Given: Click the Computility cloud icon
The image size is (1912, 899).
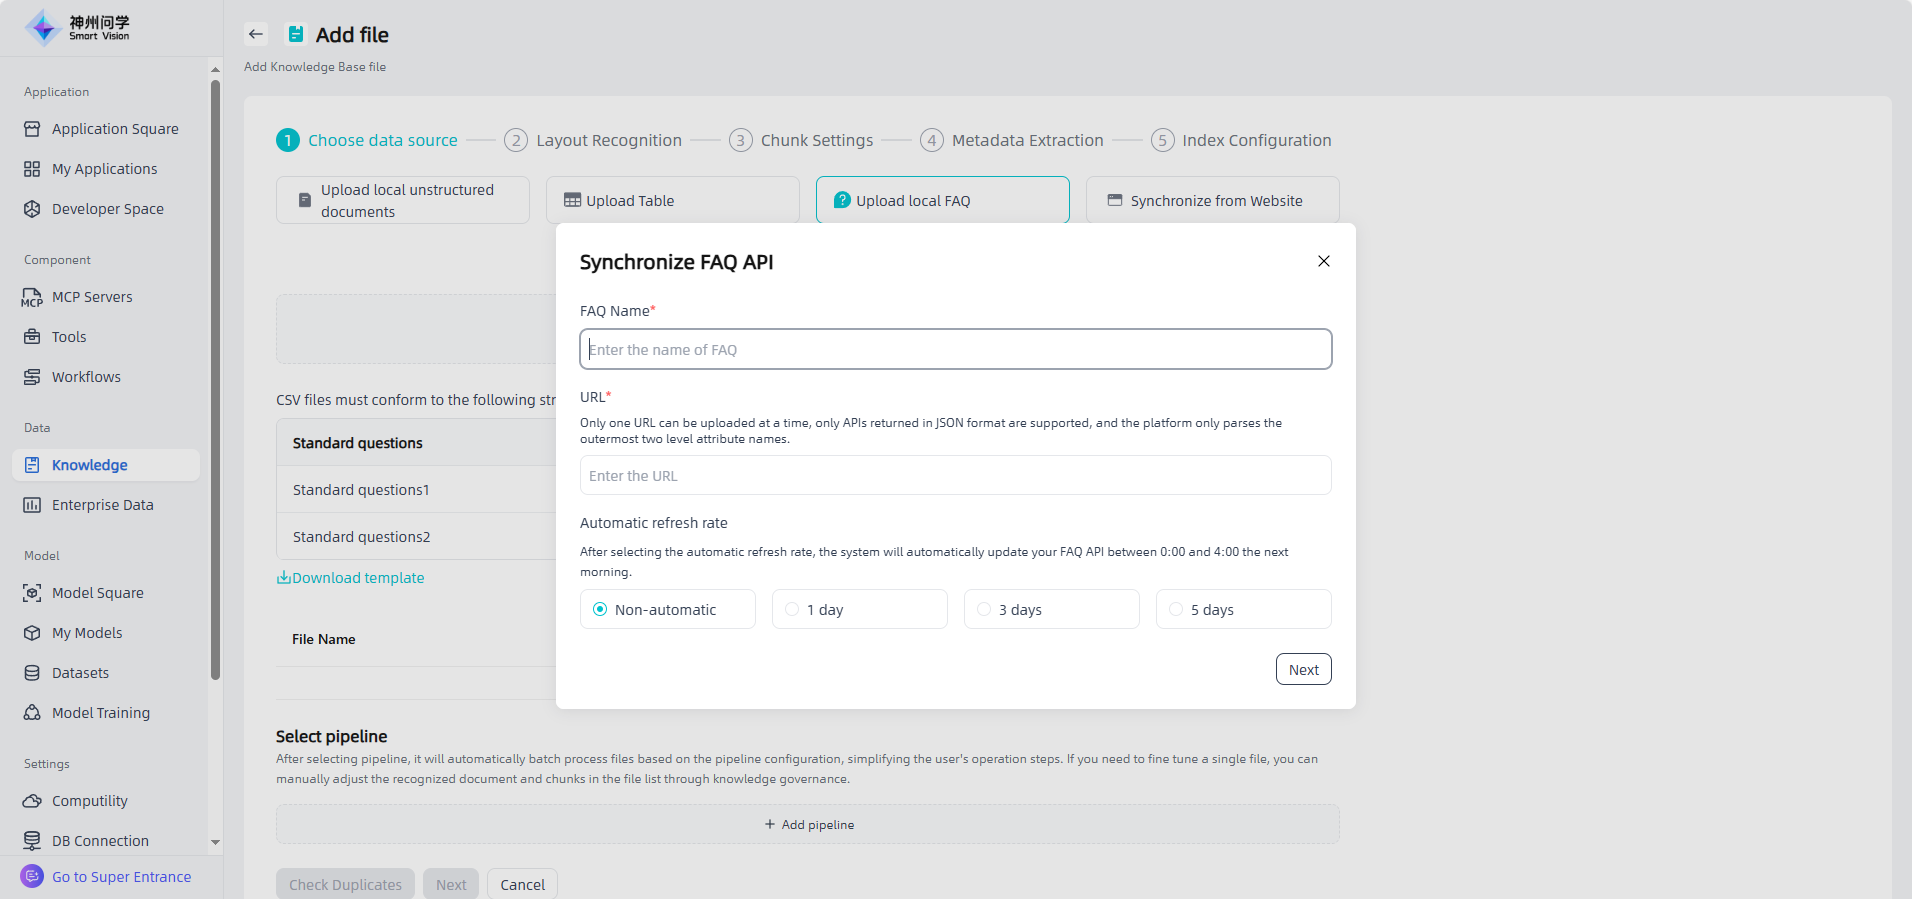Looking at the screenshot, I should [x=32, y=801].
